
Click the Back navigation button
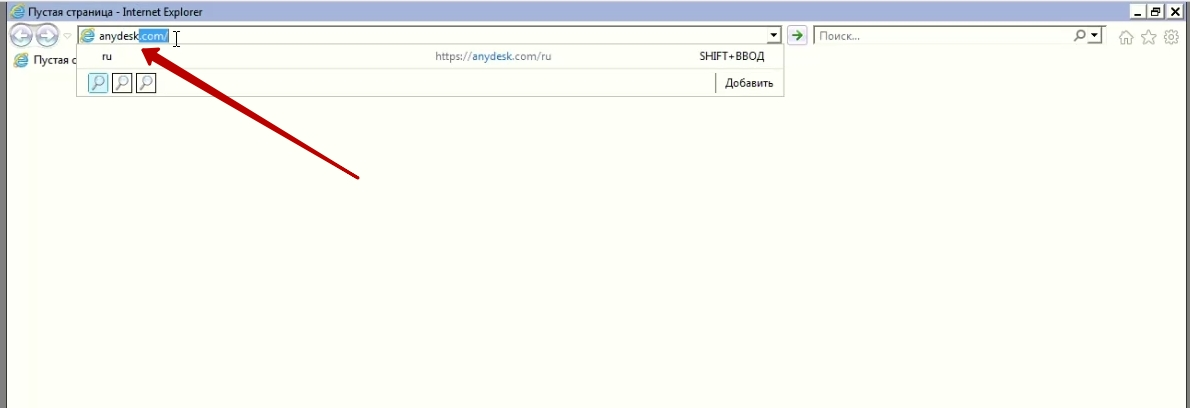[x=20, y=36]
